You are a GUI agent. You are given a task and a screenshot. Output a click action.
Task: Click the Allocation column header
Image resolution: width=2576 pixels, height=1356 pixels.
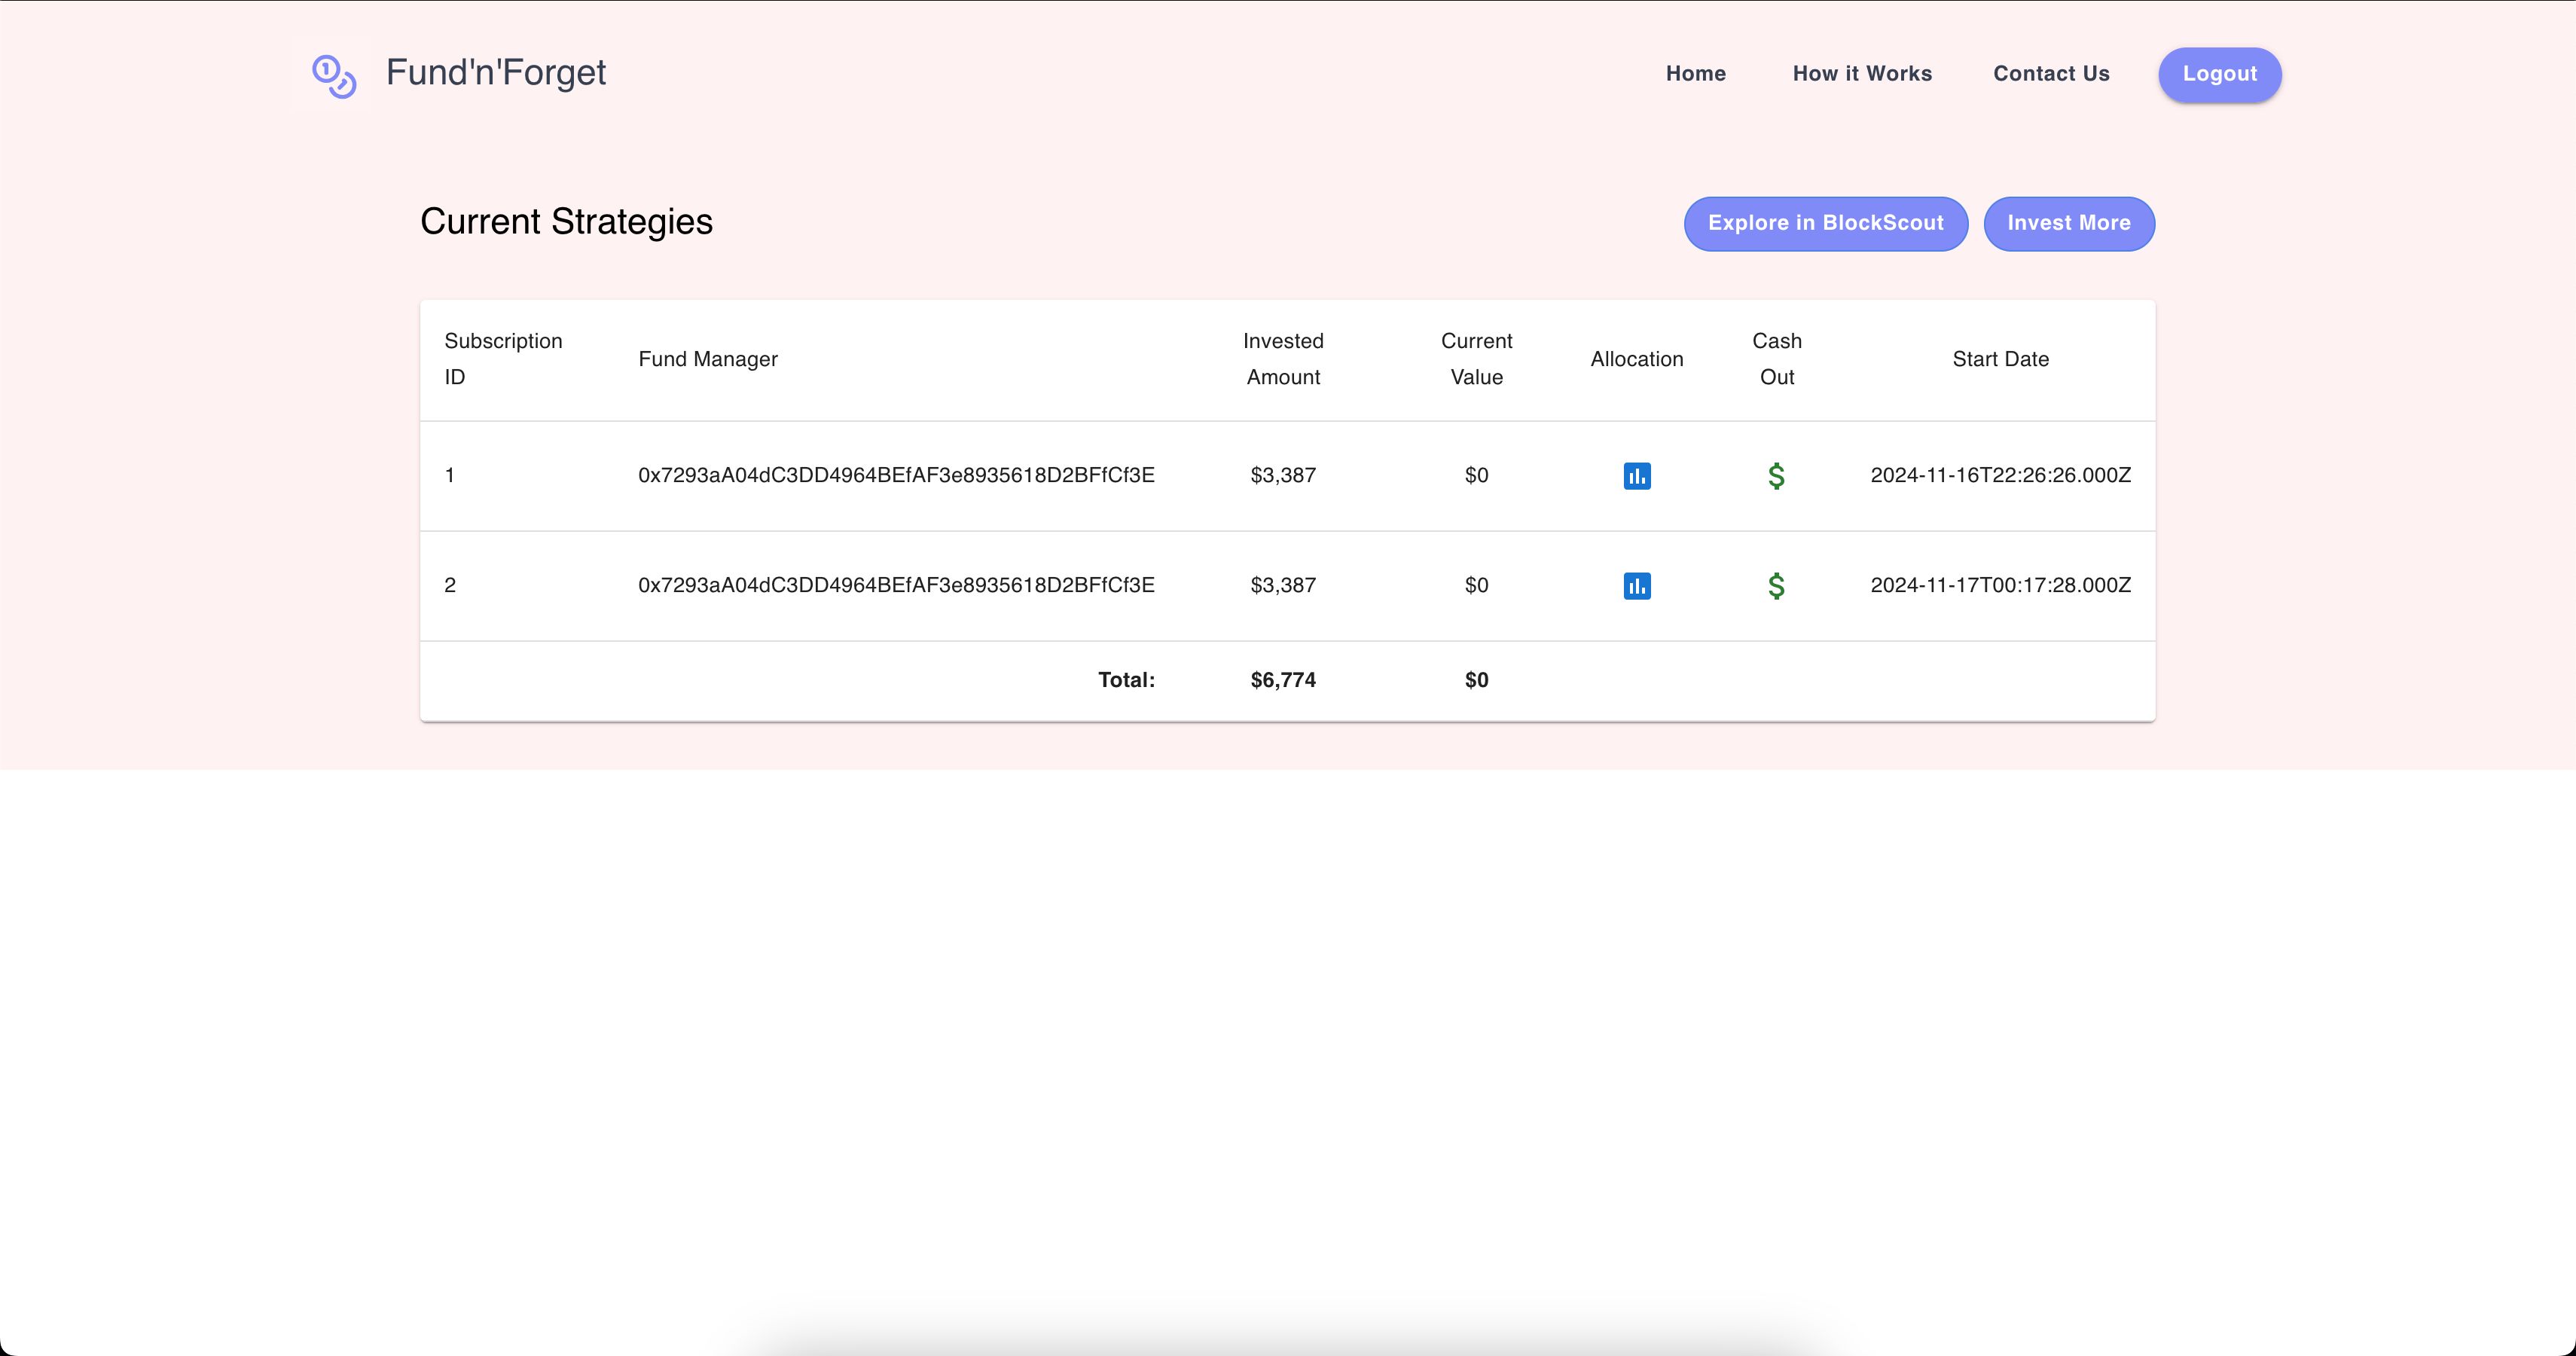[x=1637, y=359]
